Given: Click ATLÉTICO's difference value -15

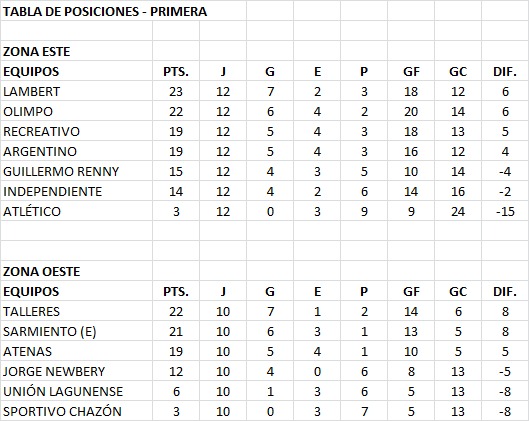Looking at the screenshot, I should (x=505, y=212).
